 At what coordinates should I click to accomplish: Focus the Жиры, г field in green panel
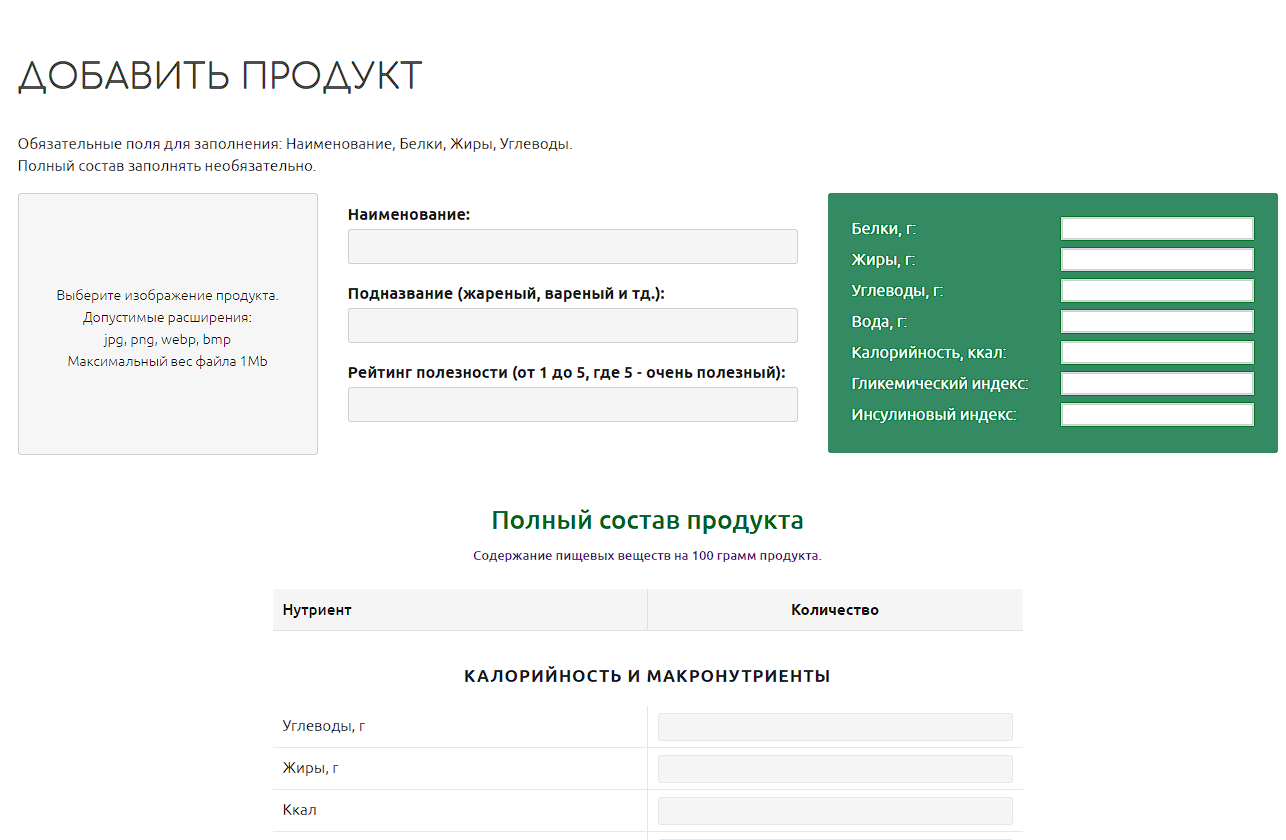[1156, 260]
